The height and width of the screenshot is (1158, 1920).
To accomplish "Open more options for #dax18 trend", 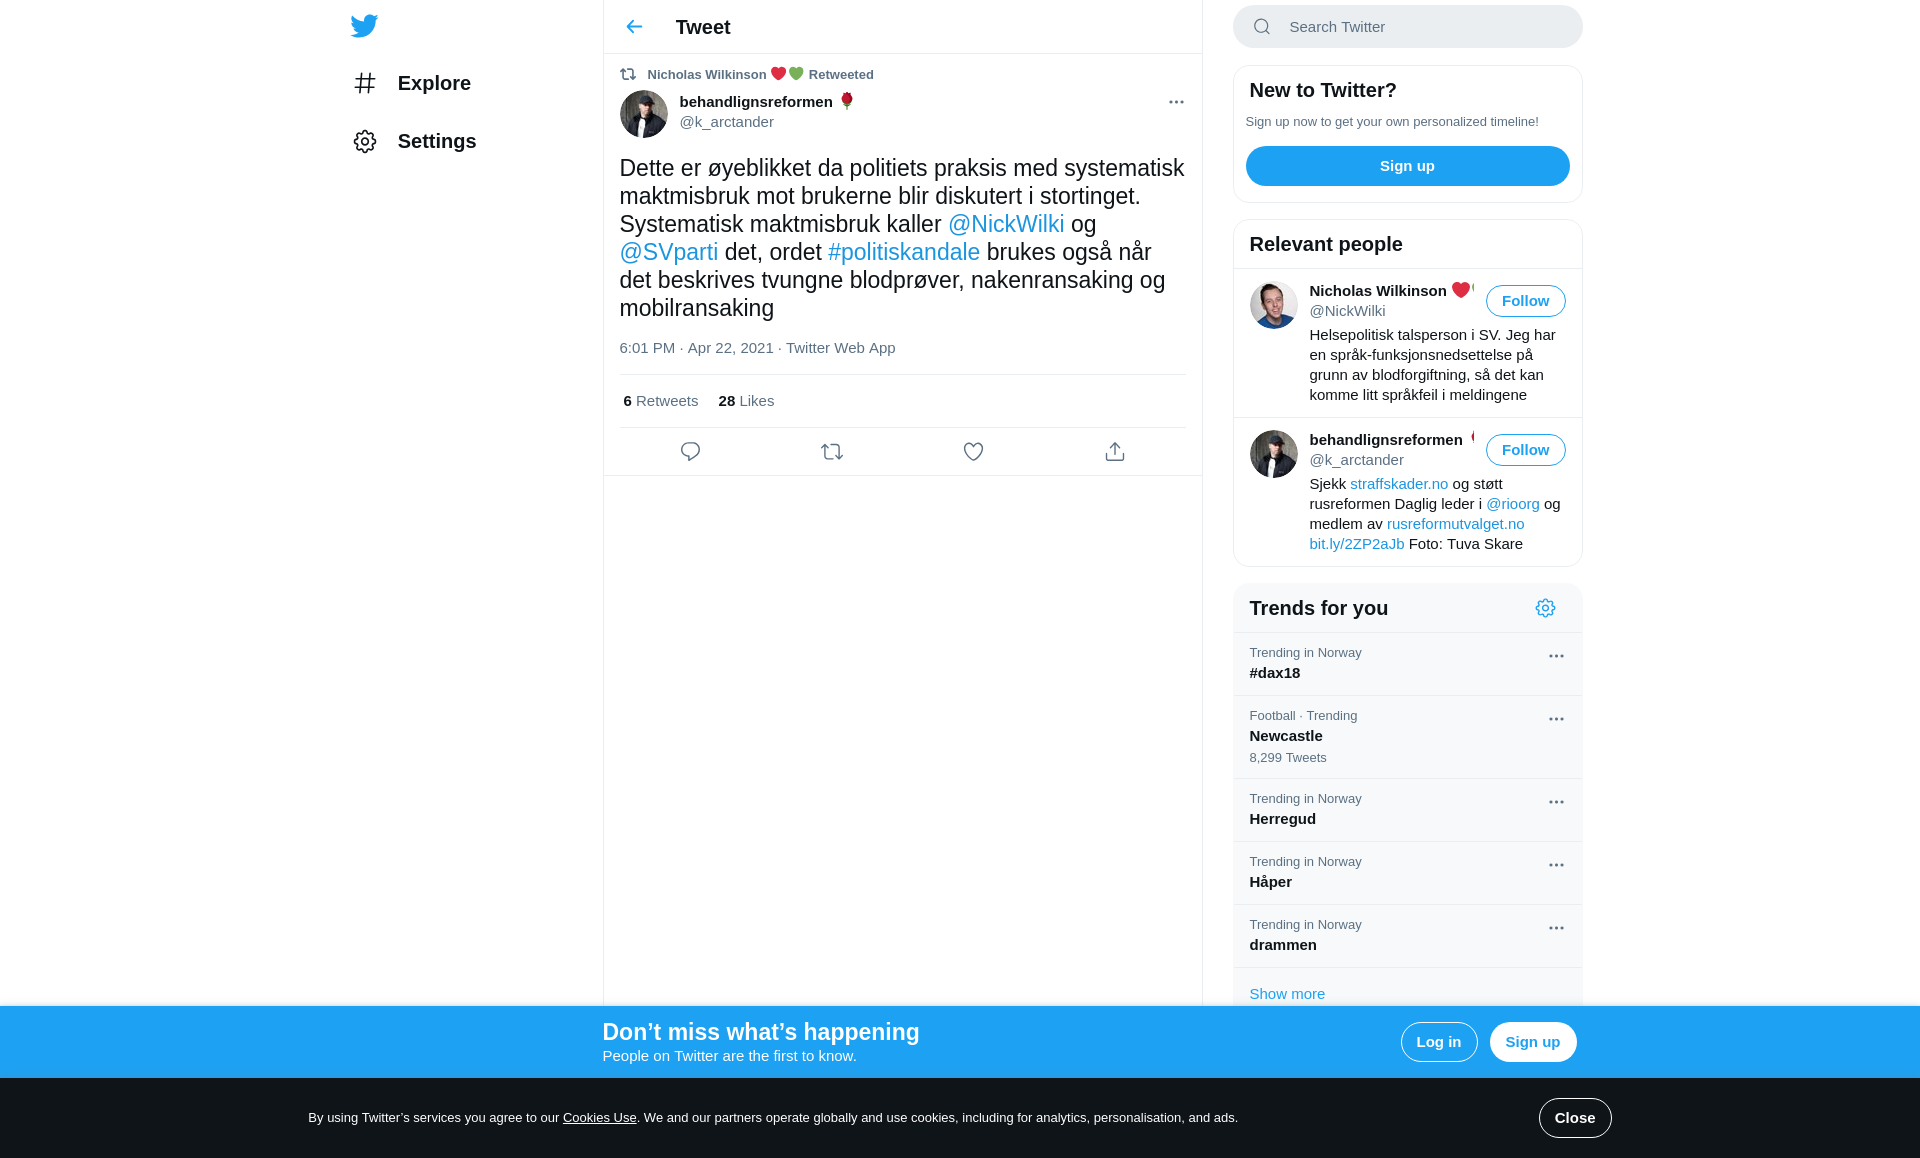I will click(1556, 656).
